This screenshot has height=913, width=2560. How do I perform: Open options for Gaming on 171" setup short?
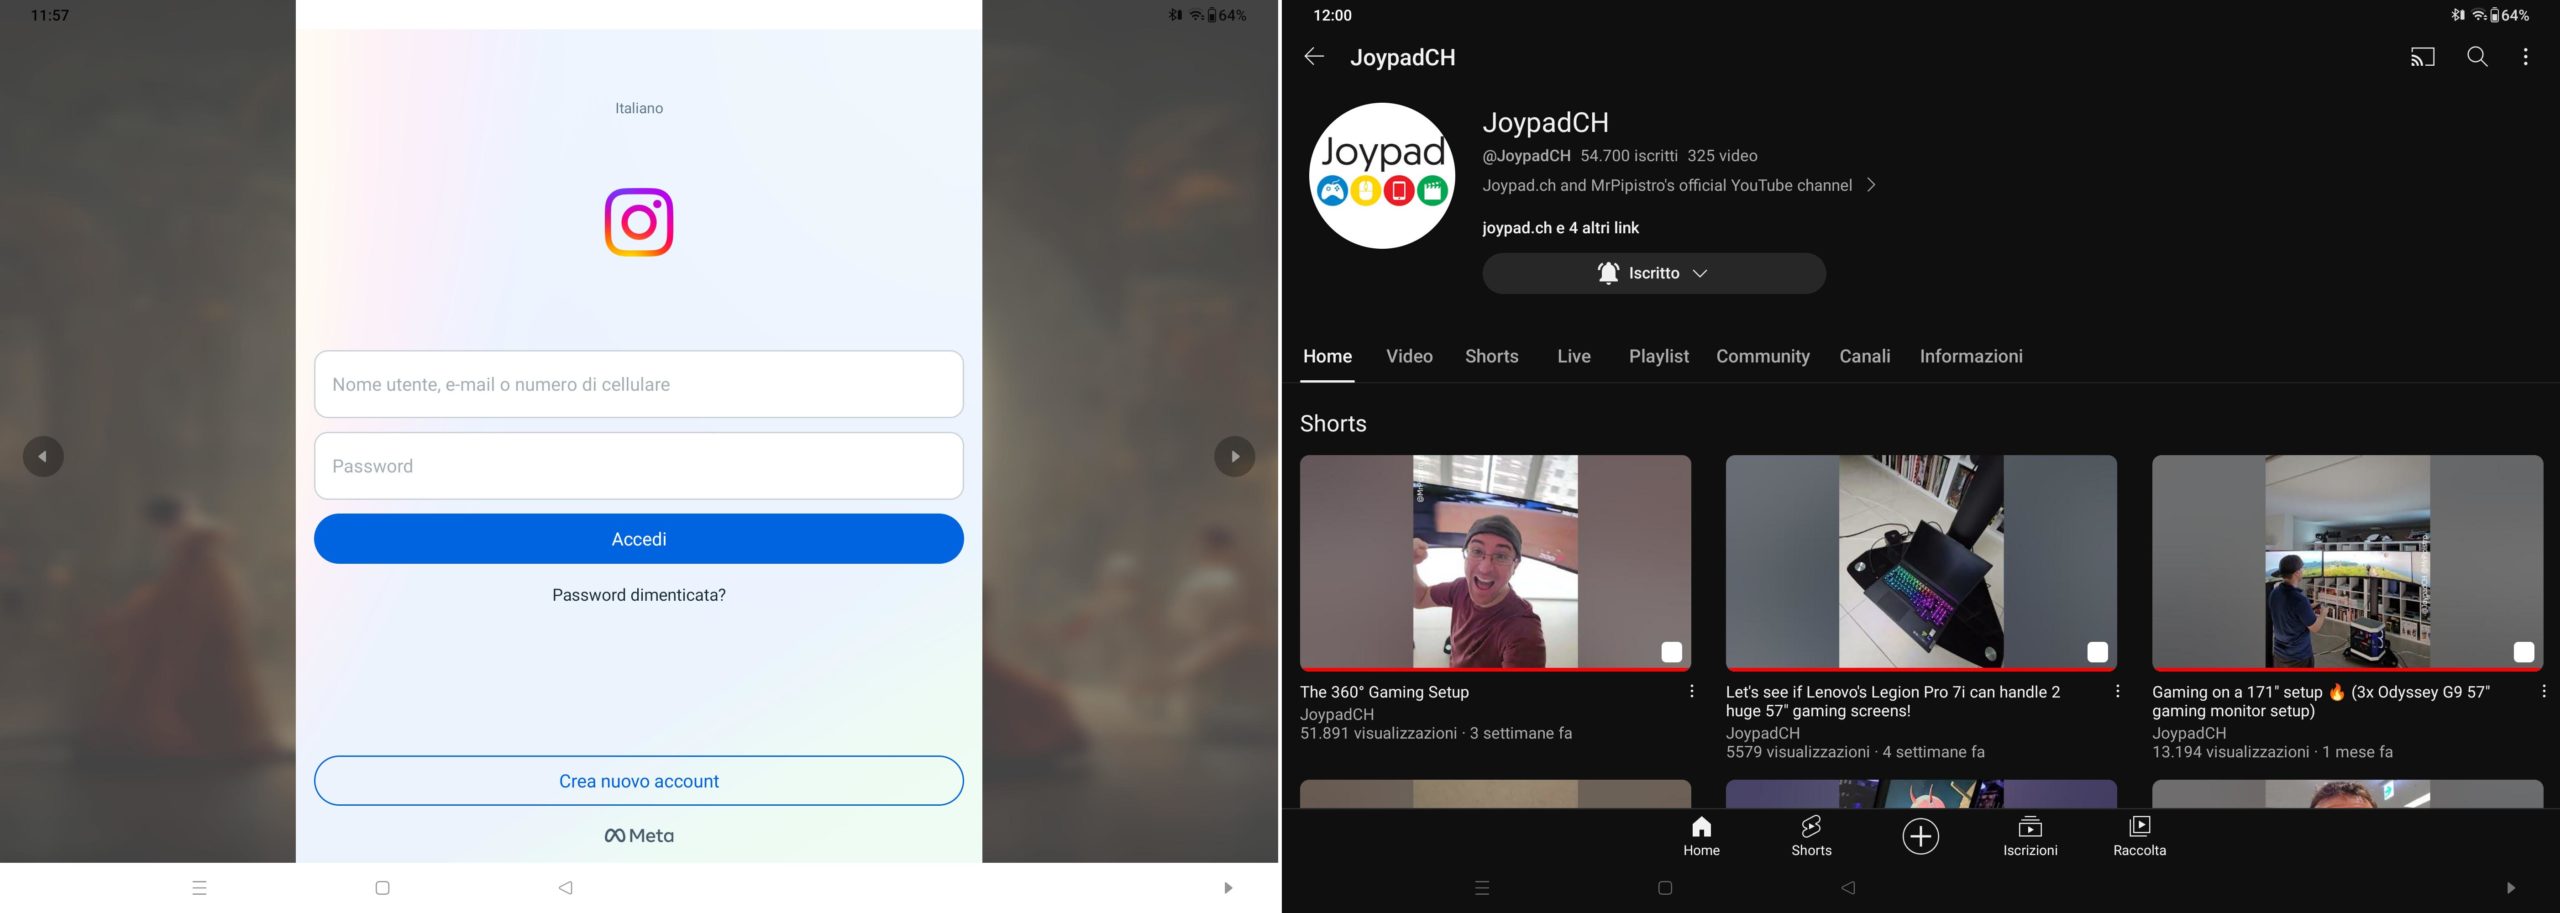pyautogui.click(x=2543, y=691)
